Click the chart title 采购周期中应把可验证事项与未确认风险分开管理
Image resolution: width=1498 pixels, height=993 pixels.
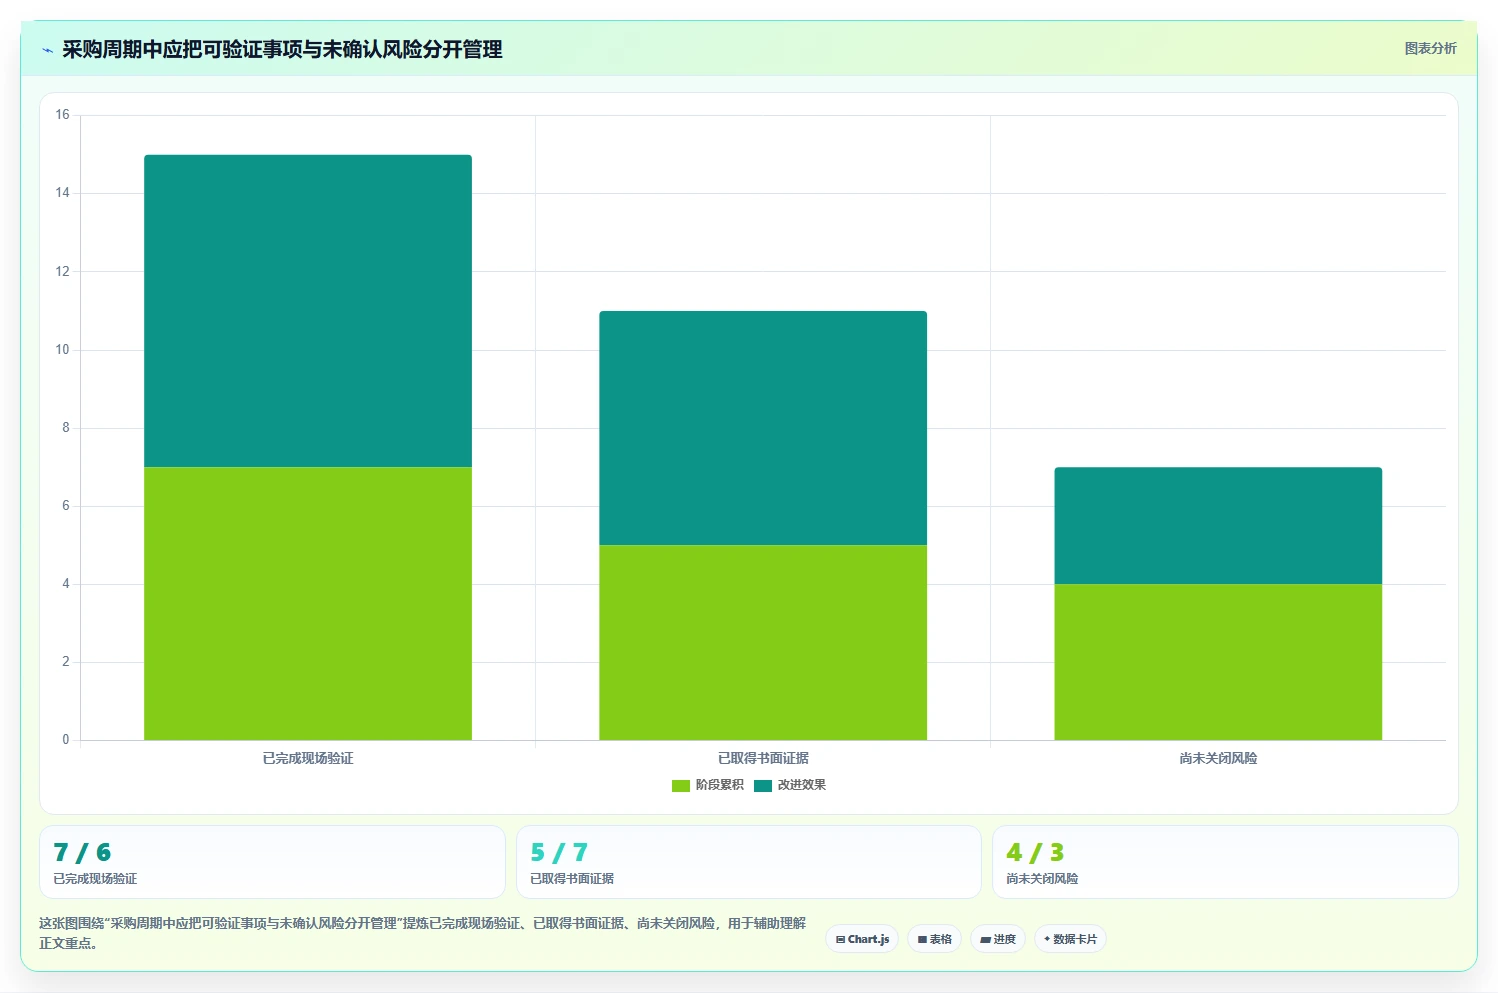click(x=282, y=50)
